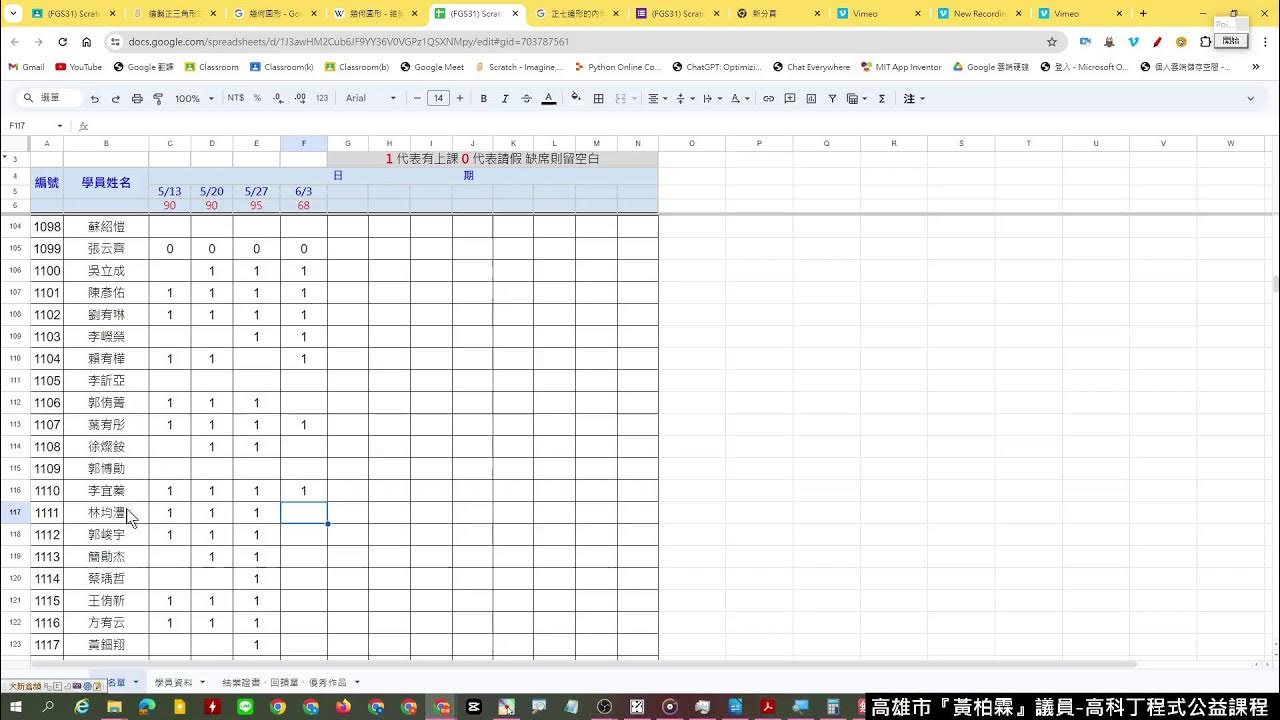The image size is (1280, 720).
Task: Select the cell with name 林均澧
Action: (106, 513)
